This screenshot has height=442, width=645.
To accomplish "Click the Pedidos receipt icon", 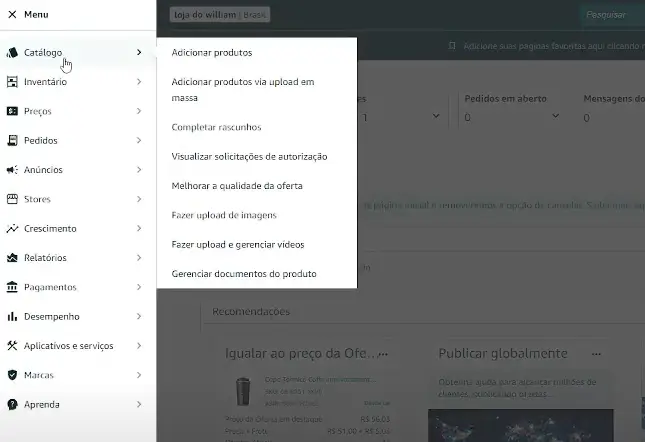I will click(12, 141).
